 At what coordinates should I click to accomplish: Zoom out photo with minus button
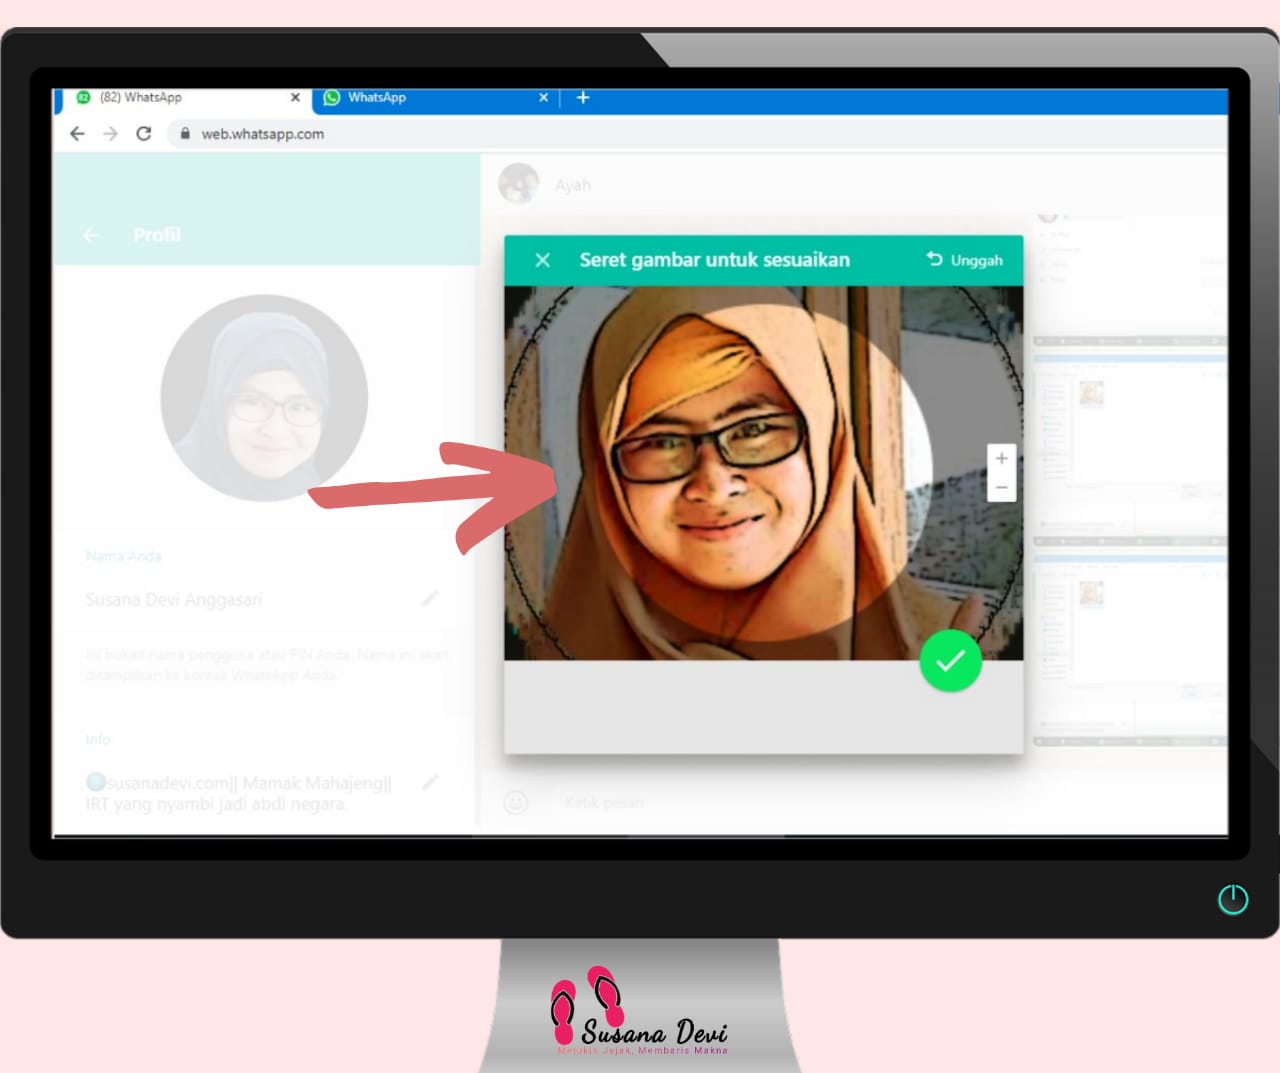coord(1001,487)
